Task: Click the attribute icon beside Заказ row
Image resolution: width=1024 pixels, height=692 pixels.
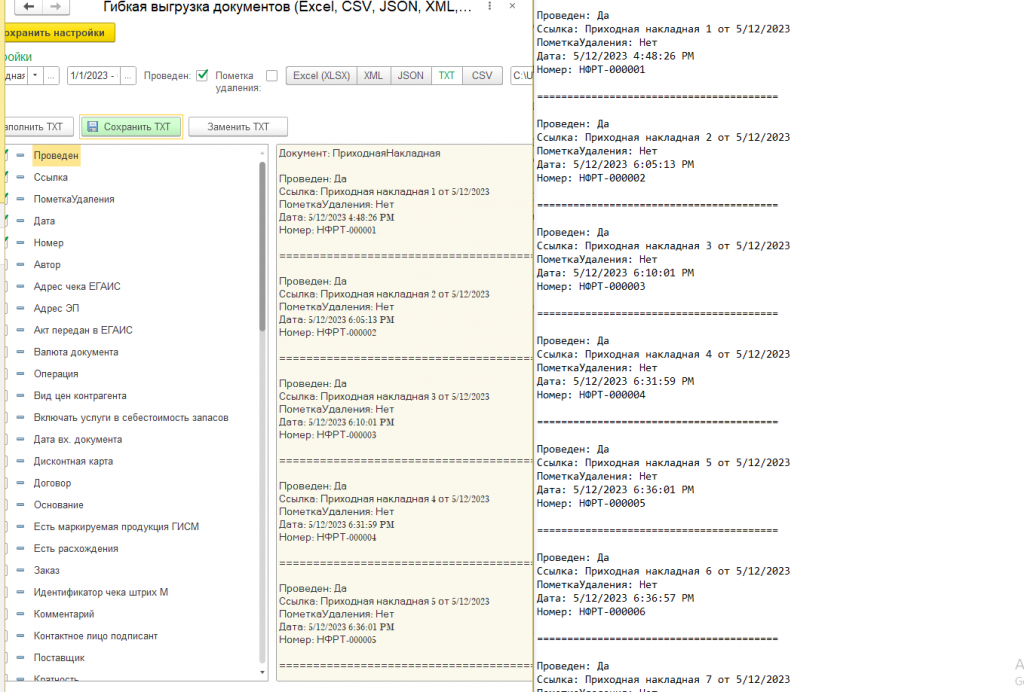Action: tap(20, 570)
